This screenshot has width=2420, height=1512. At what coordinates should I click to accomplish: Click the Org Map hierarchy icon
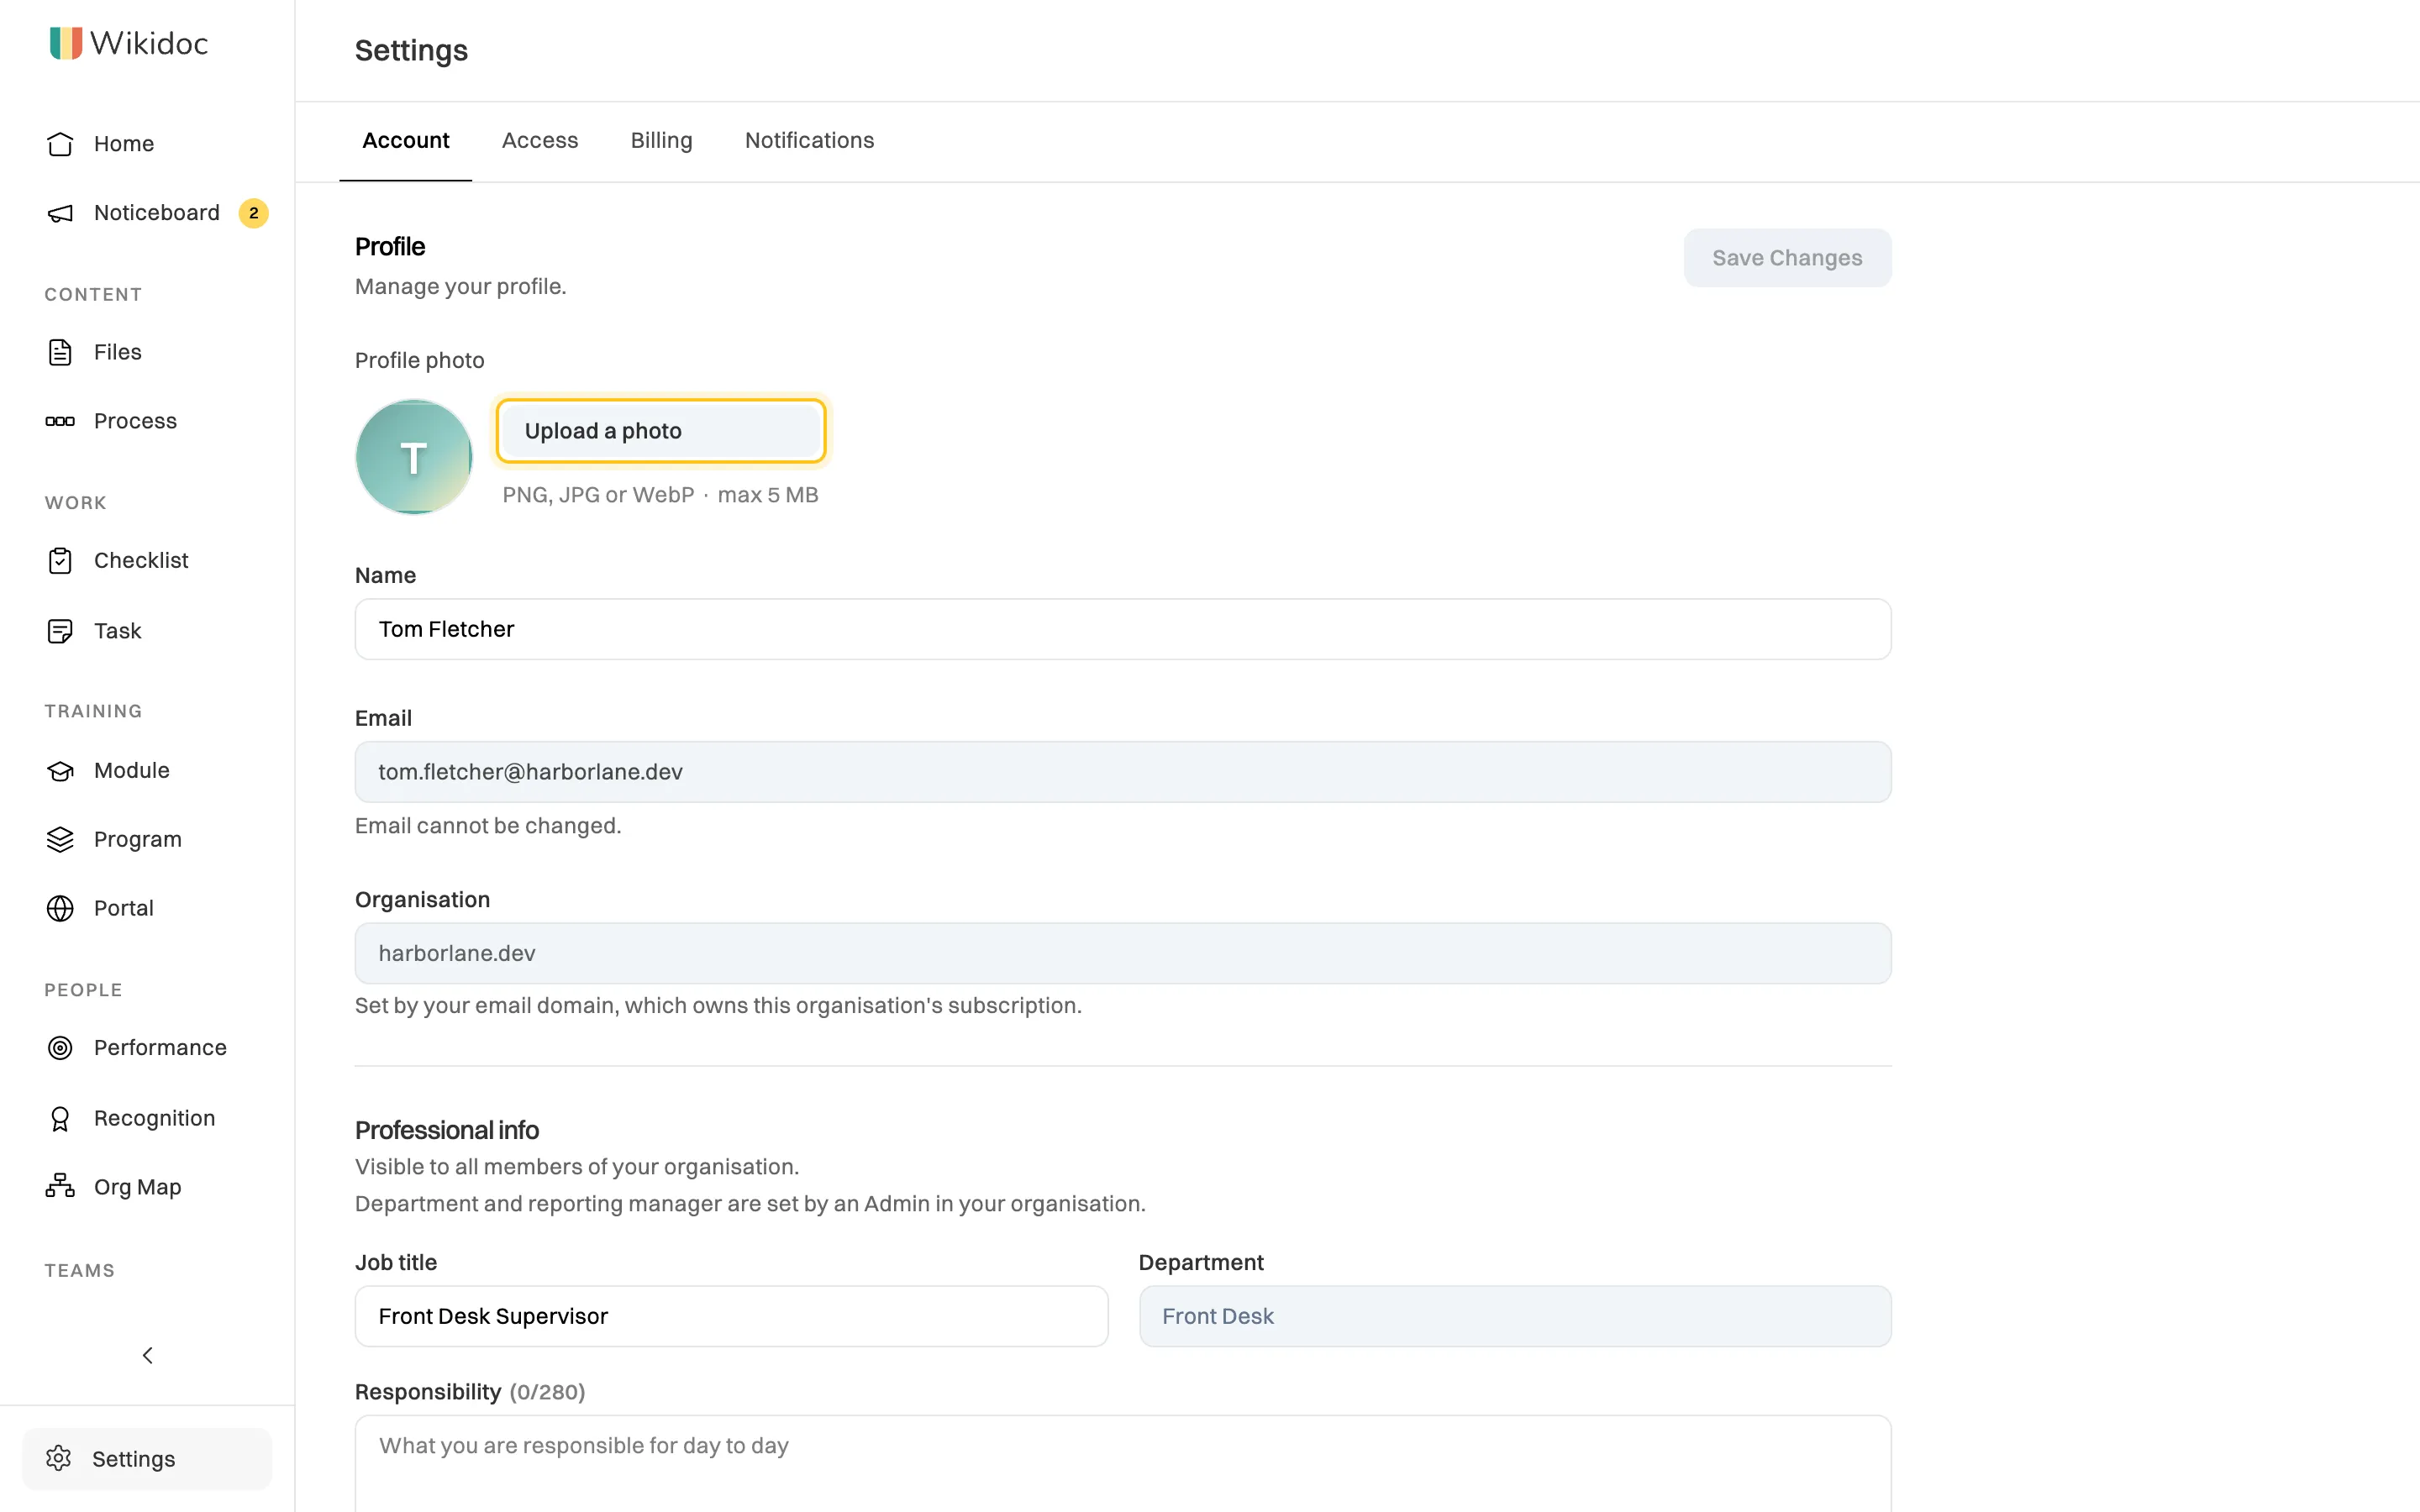click(60, 1186)
